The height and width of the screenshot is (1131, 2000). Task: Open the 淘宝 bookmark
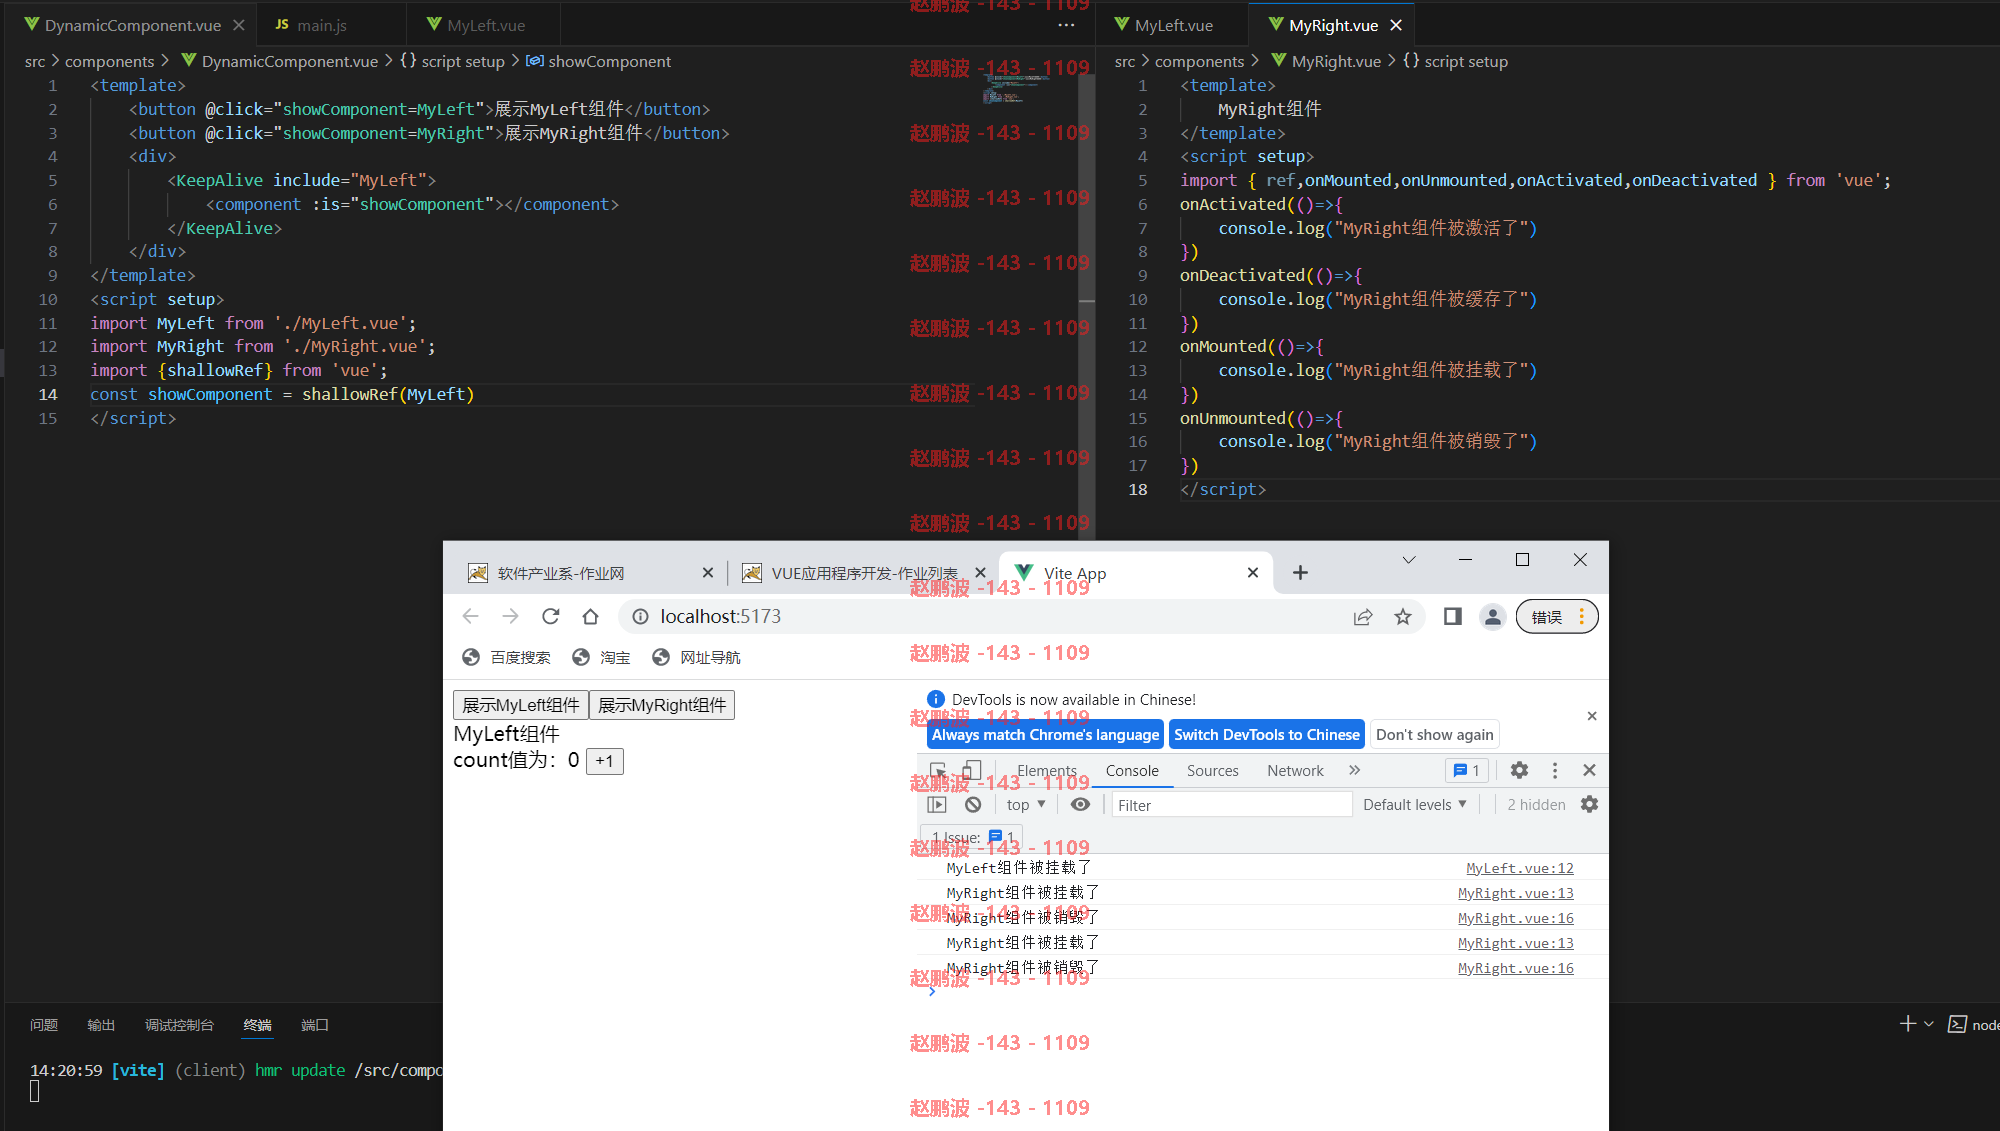(x=602, y=657)
